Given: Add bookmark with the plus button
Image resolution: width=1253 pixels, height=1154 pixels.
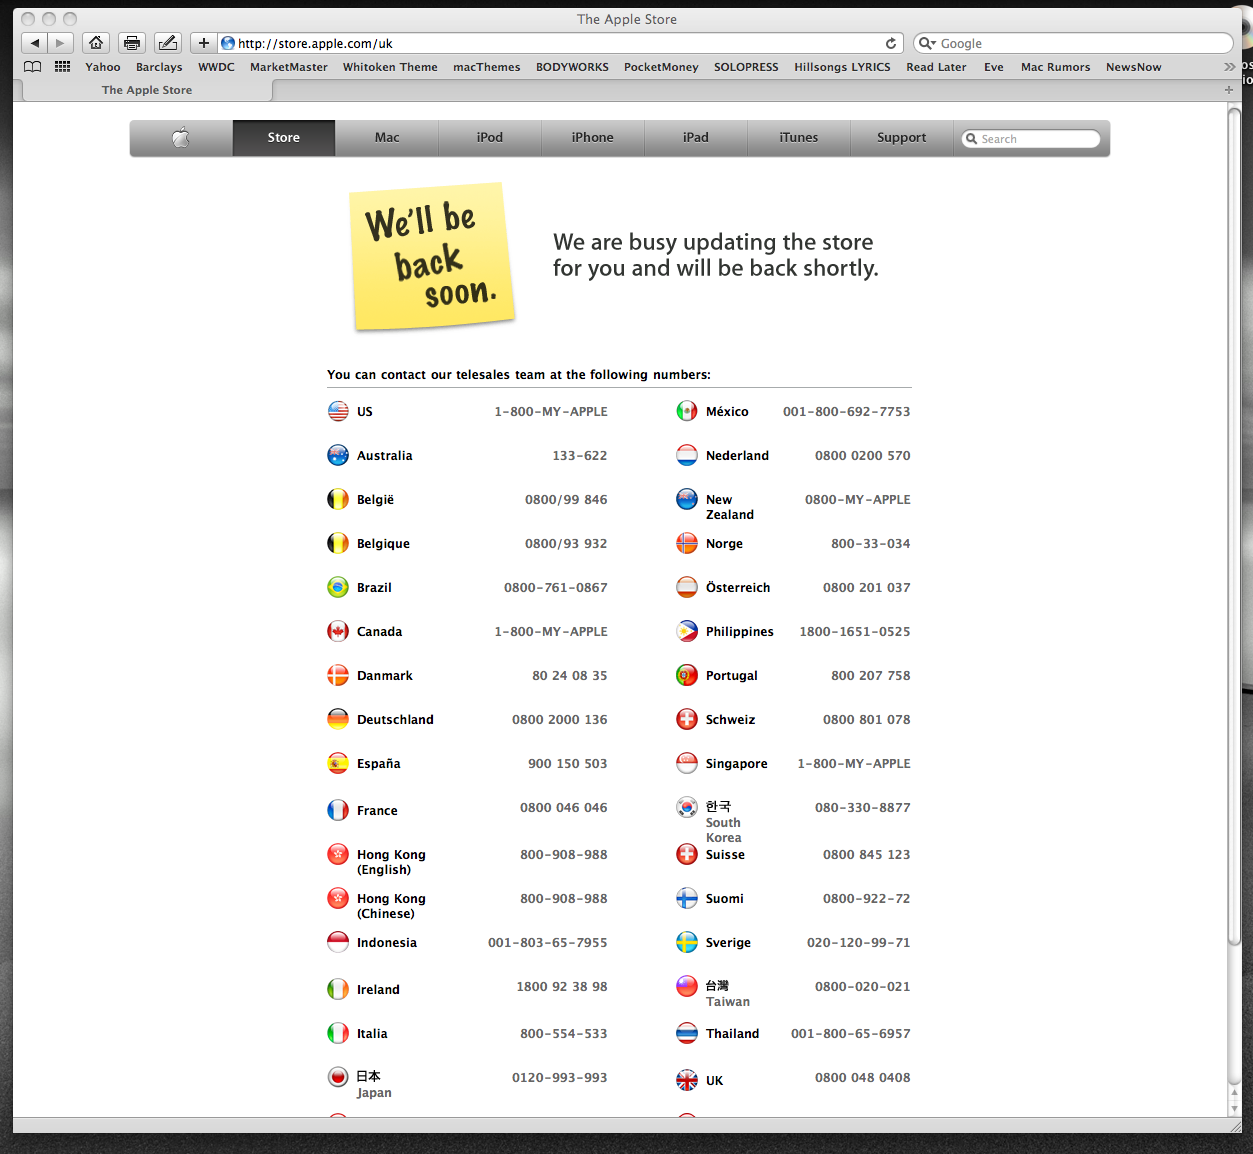Looking at the screenshot, I should coord(203,43).
